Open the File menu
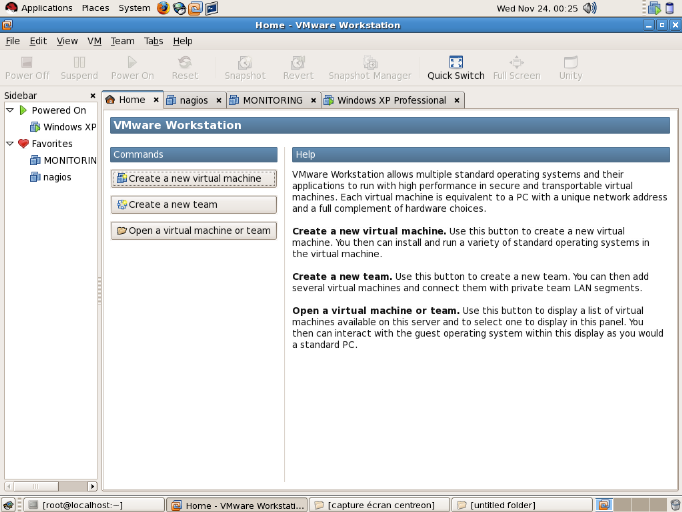The width and height of the screenshot is (682, 512). pos(13,41)
